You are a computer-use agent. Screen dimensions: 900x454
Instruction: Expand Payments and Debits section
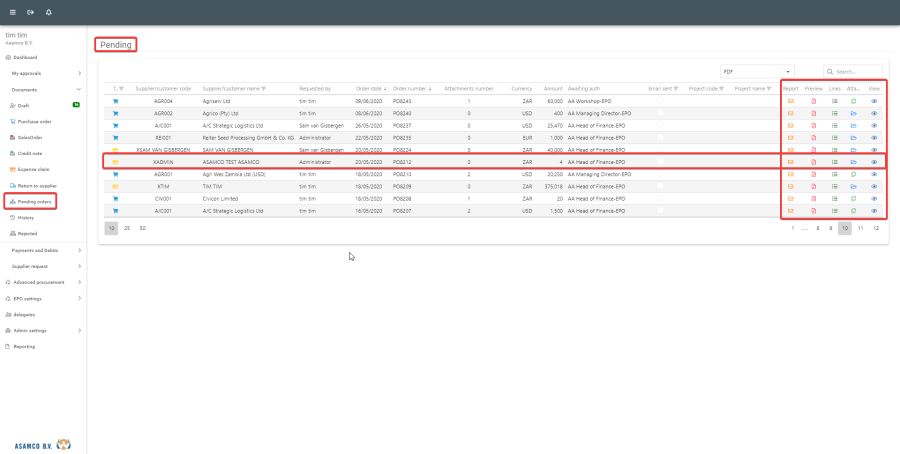coord(45,250)
